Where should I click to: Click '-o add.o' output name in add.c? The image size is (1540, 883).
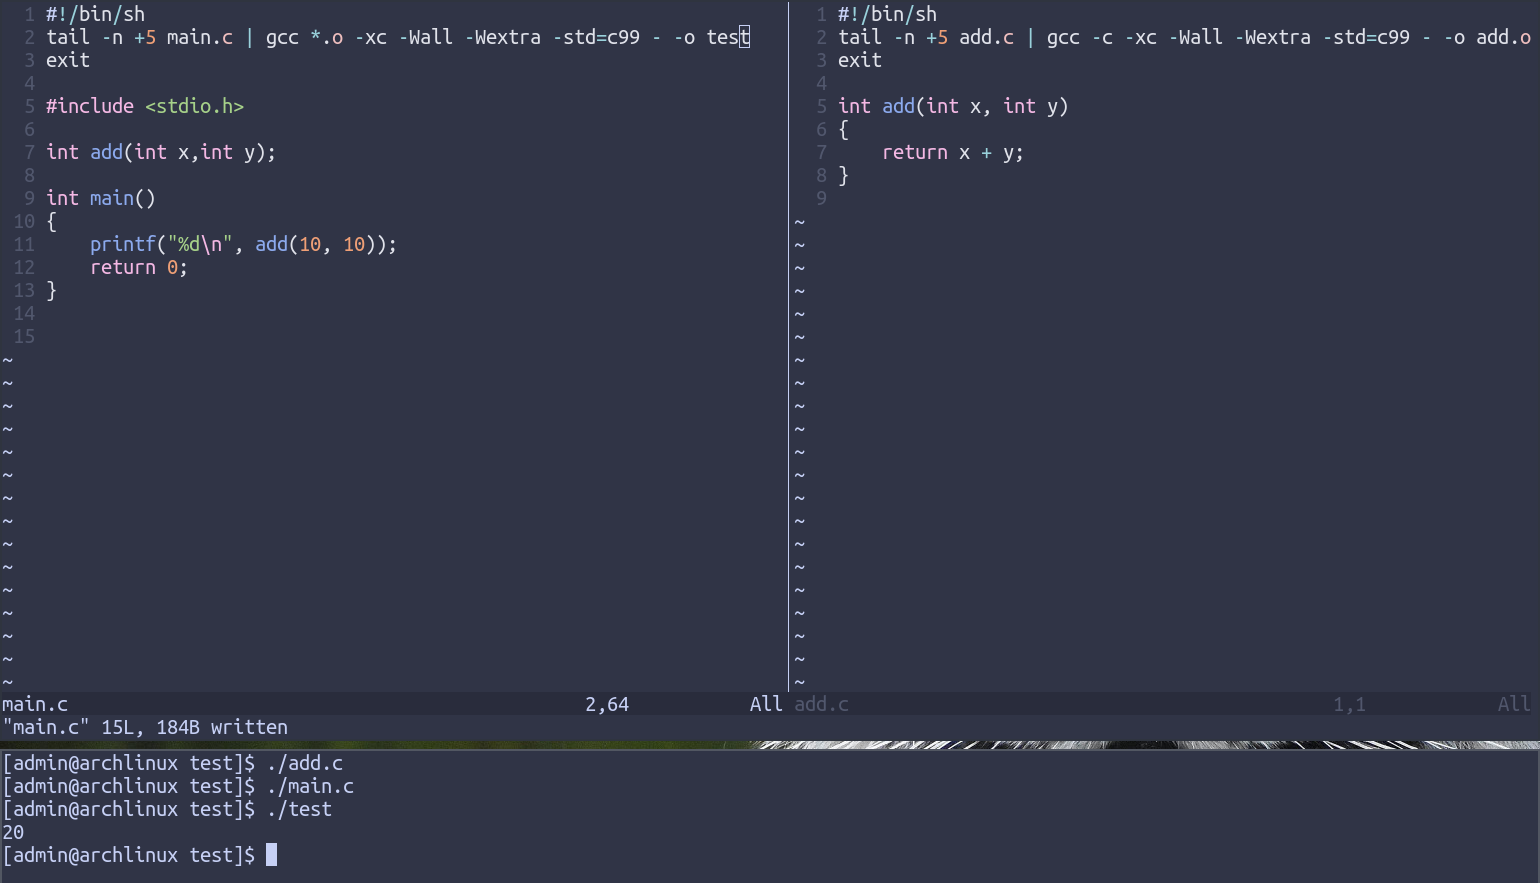pyautogui.click(x=1488, y=37)
